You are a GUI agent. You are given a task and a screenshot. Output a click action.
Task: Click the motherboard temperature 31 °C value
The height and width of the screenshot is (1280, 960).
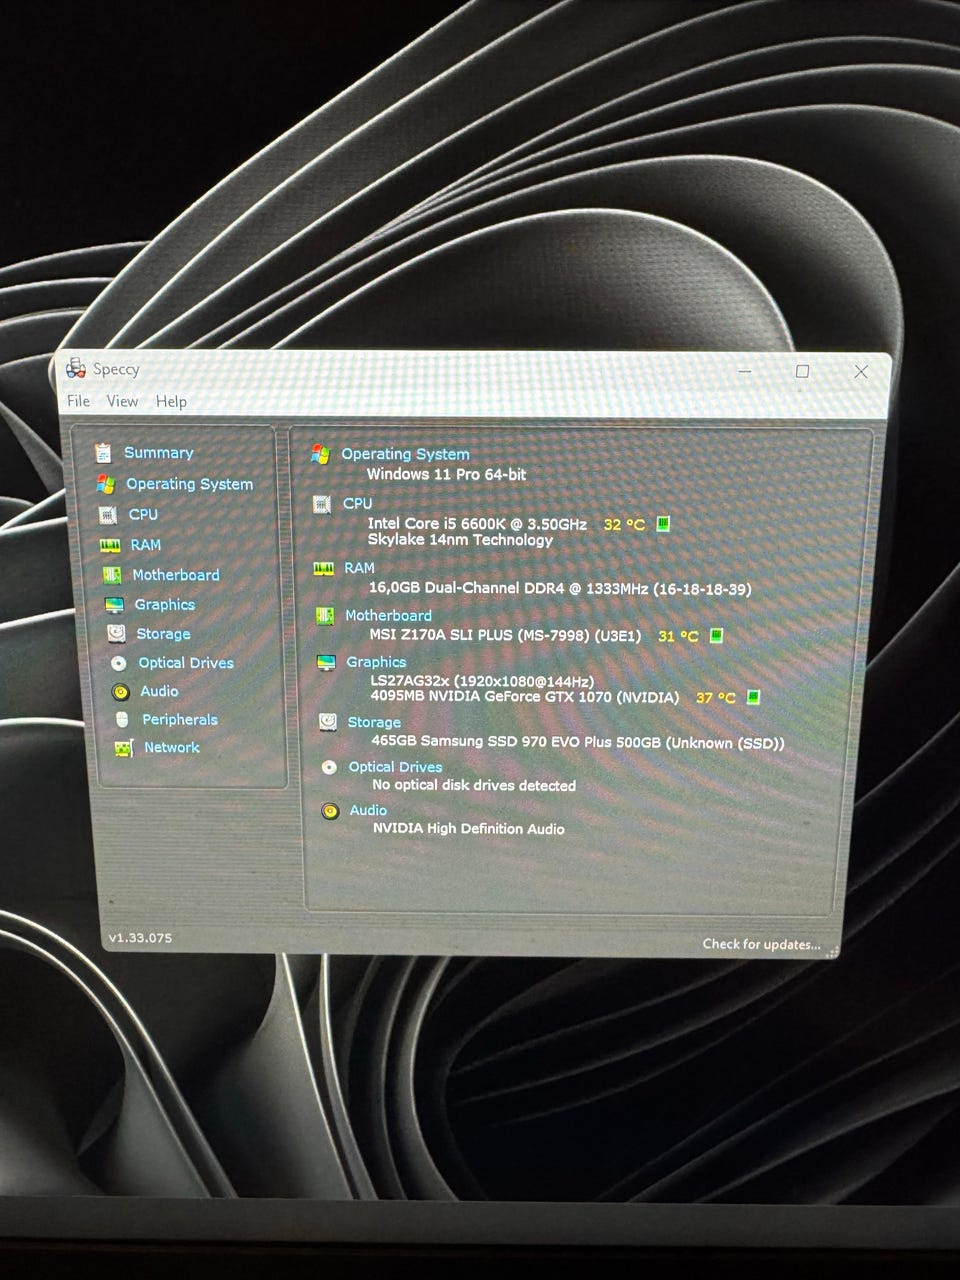[679, 636]
